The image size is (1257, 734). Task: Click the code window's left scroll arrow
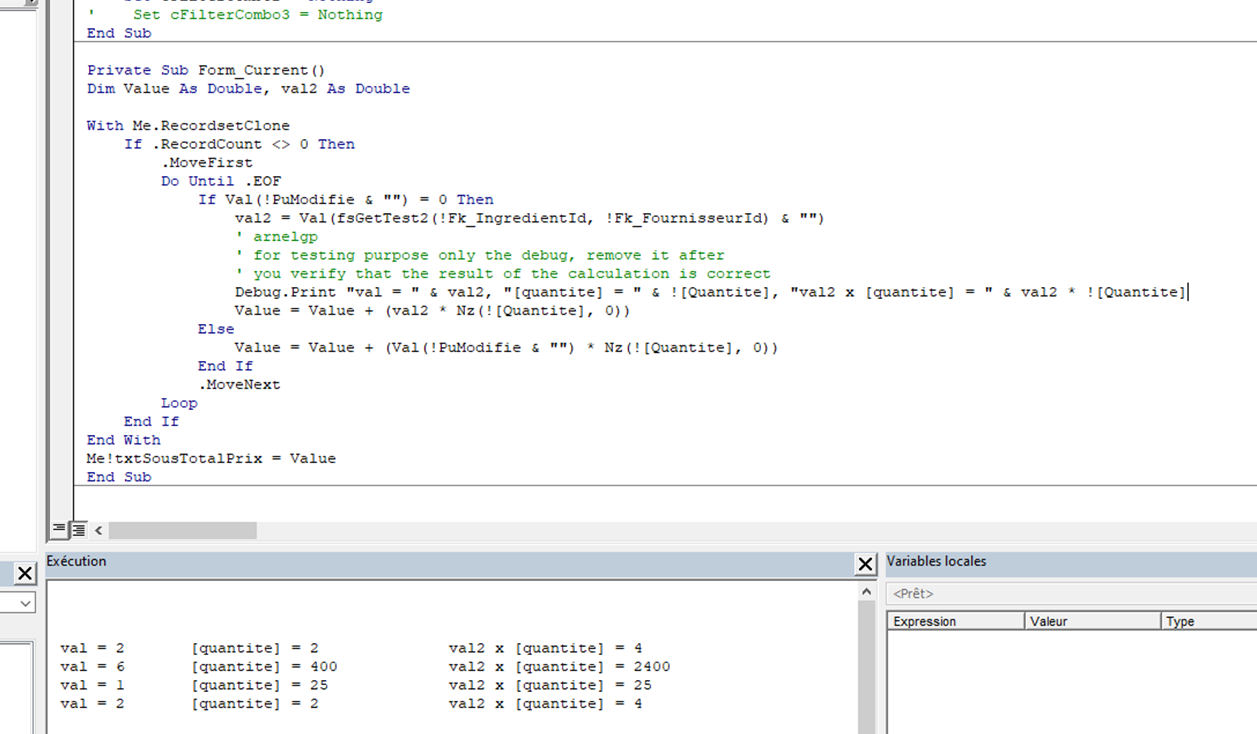point(98,530)
